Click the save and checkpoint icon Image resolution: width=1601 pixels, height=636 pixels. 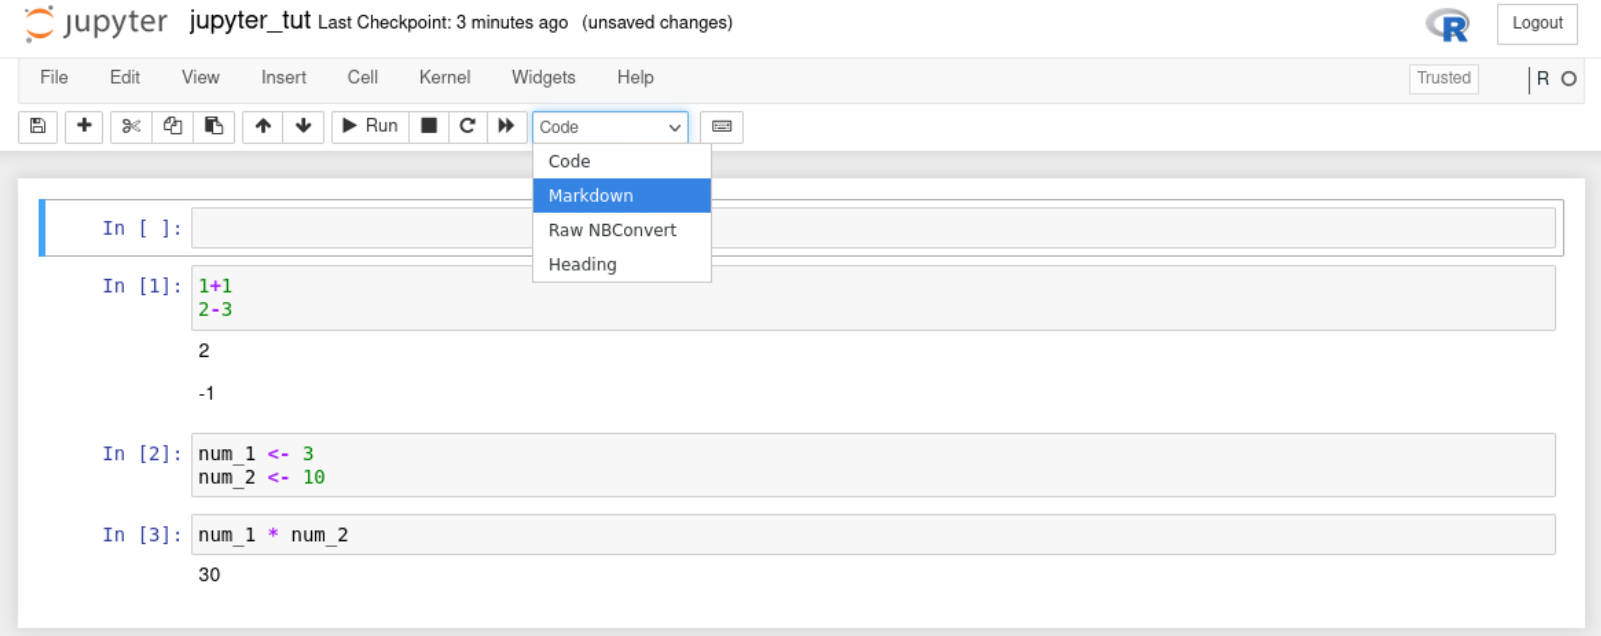pos(38,126)
